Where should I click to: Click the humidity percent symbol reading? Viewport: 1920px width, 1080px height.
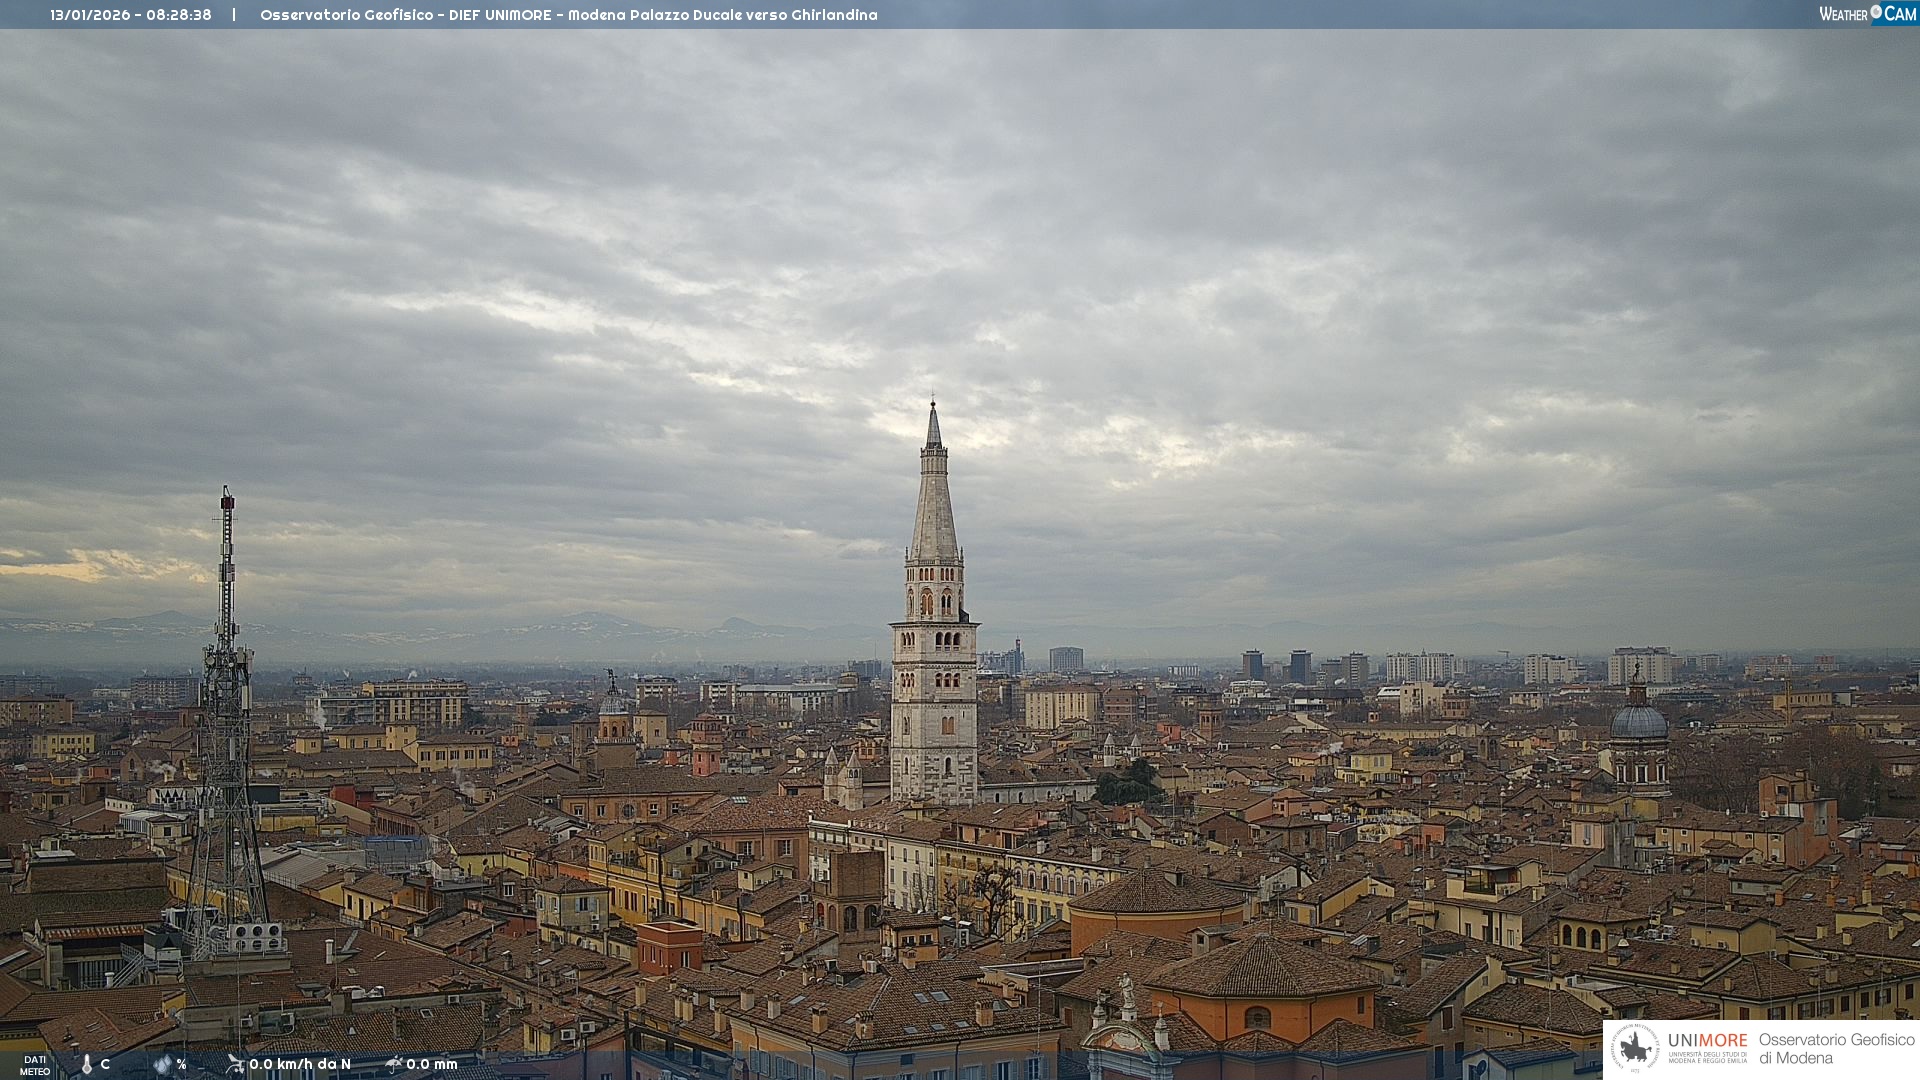point(181,1064)
